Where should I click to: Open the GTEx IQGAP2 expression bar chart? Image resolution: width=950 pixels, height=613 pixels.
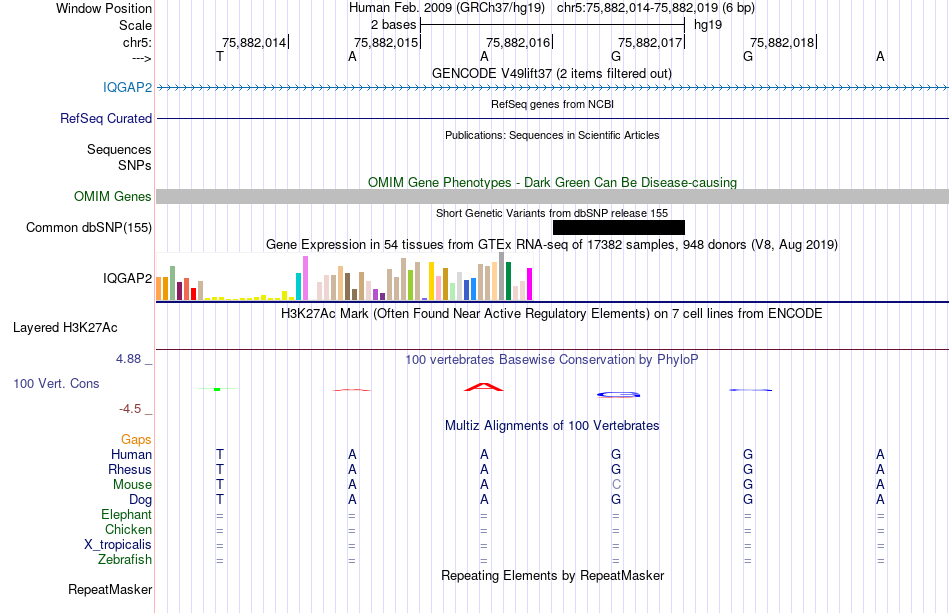[x=344, y=277]
